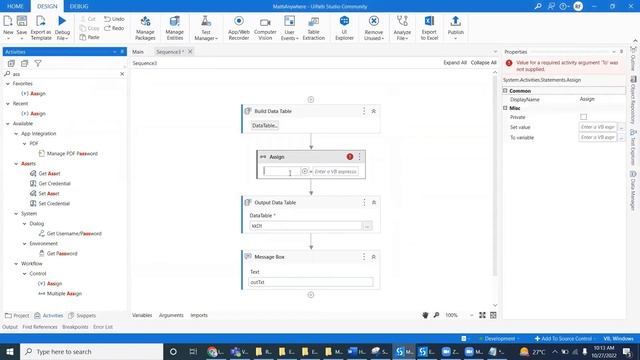Open the search icon in title bar
640x360 pixels.
click(538, 6)
